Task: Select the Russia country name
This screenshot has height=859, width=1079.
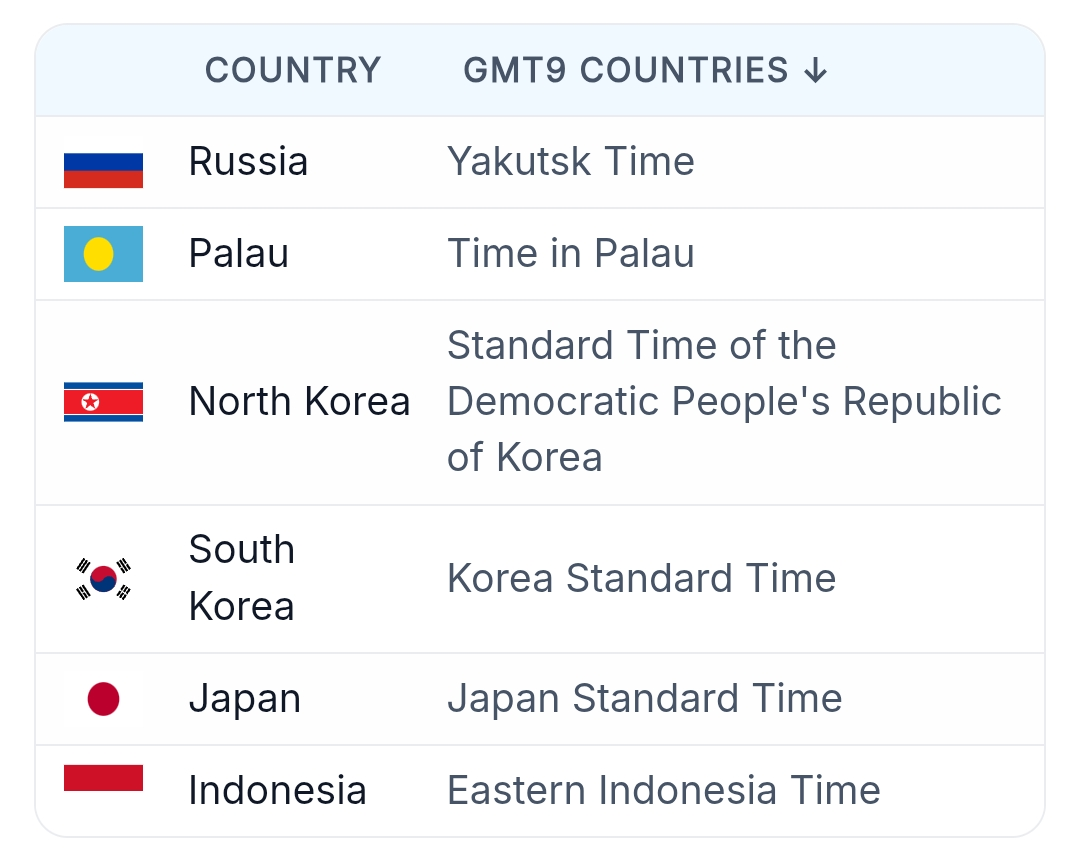Action: (x=248, y=162)
